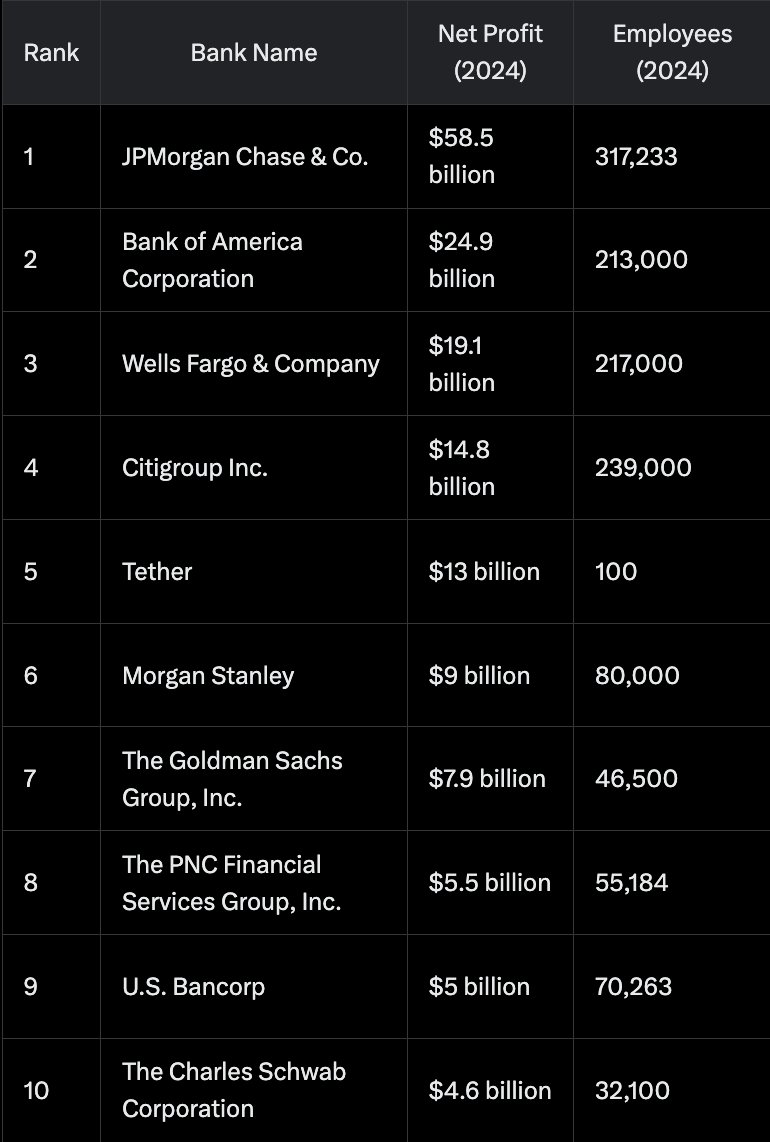770x1142 pixels.
Task: Select the Citigroup Inc. name cell
Action: tap(254, 468)
